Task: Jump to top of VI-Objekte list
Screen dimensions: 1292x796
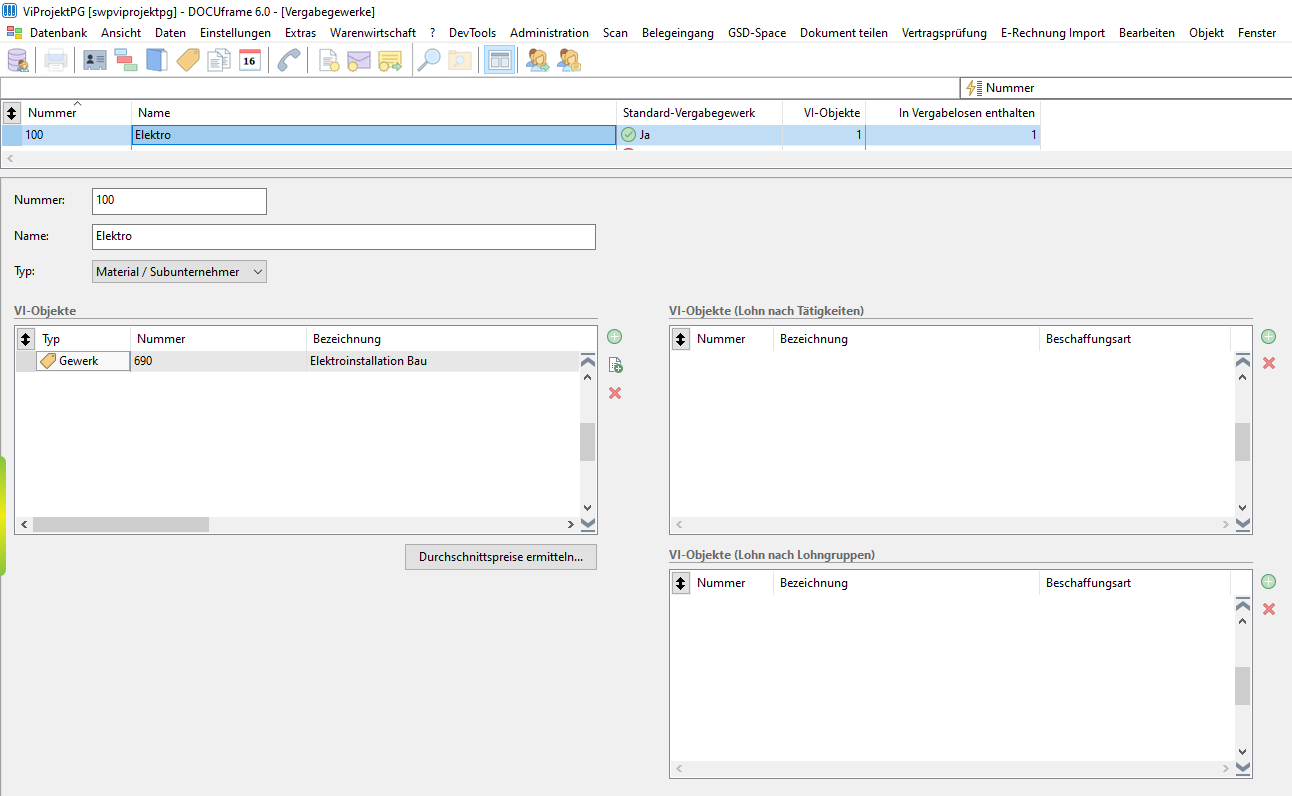Action: click(x=588, y=361)
